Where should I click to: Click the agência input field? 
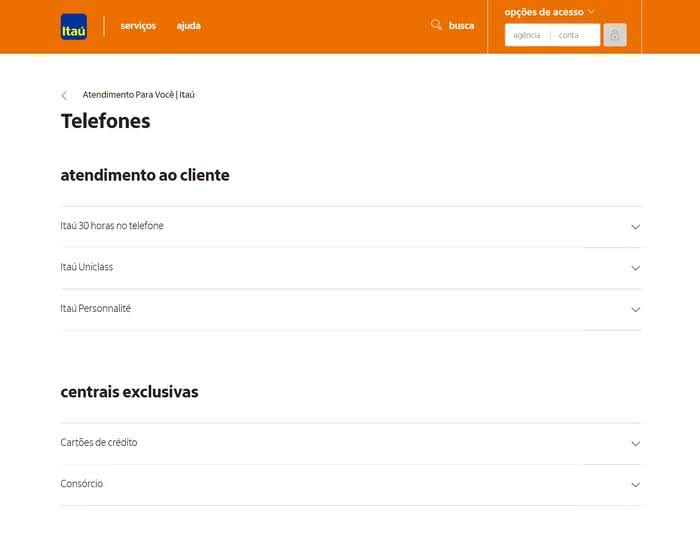coord(527,35)
